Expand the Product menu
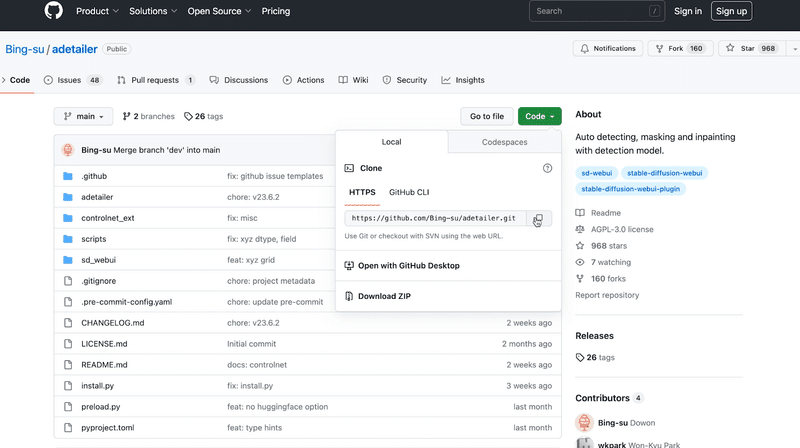 click(x=97, y=11)
